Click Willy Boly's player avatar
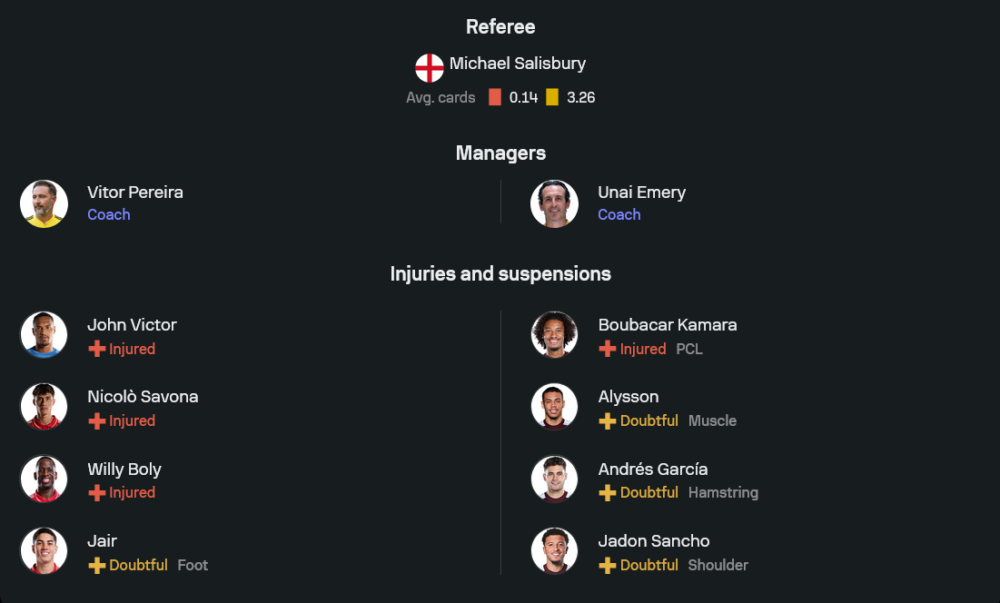 (44, 479)
